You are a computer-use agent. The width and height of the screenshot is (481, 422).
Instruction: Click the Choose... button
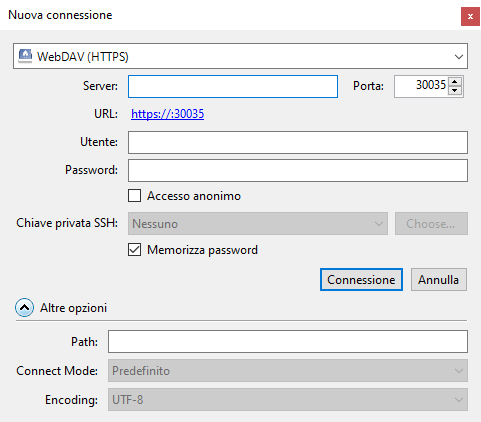pyautogui.click(x=431, y=223)
